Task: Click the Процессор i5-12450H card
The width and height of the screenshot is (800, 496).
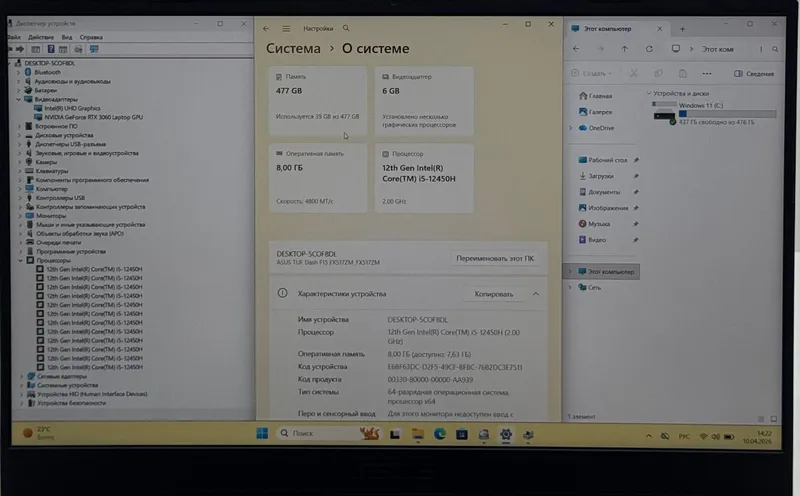Action: coord(424,178)
